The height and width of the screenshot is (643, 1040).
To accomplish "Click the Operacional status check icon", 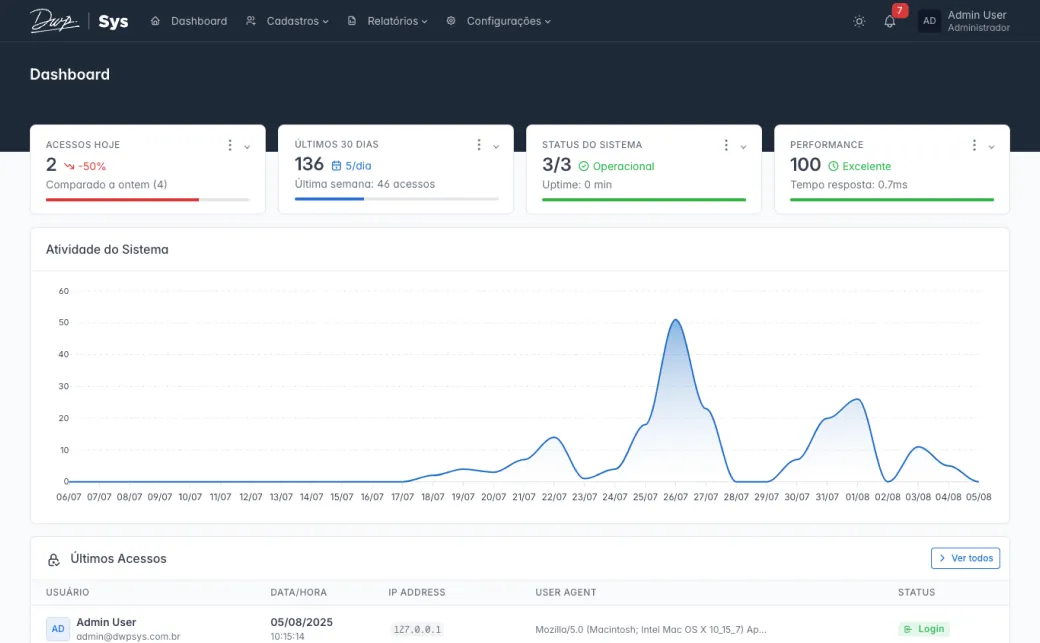I will 584,165.
